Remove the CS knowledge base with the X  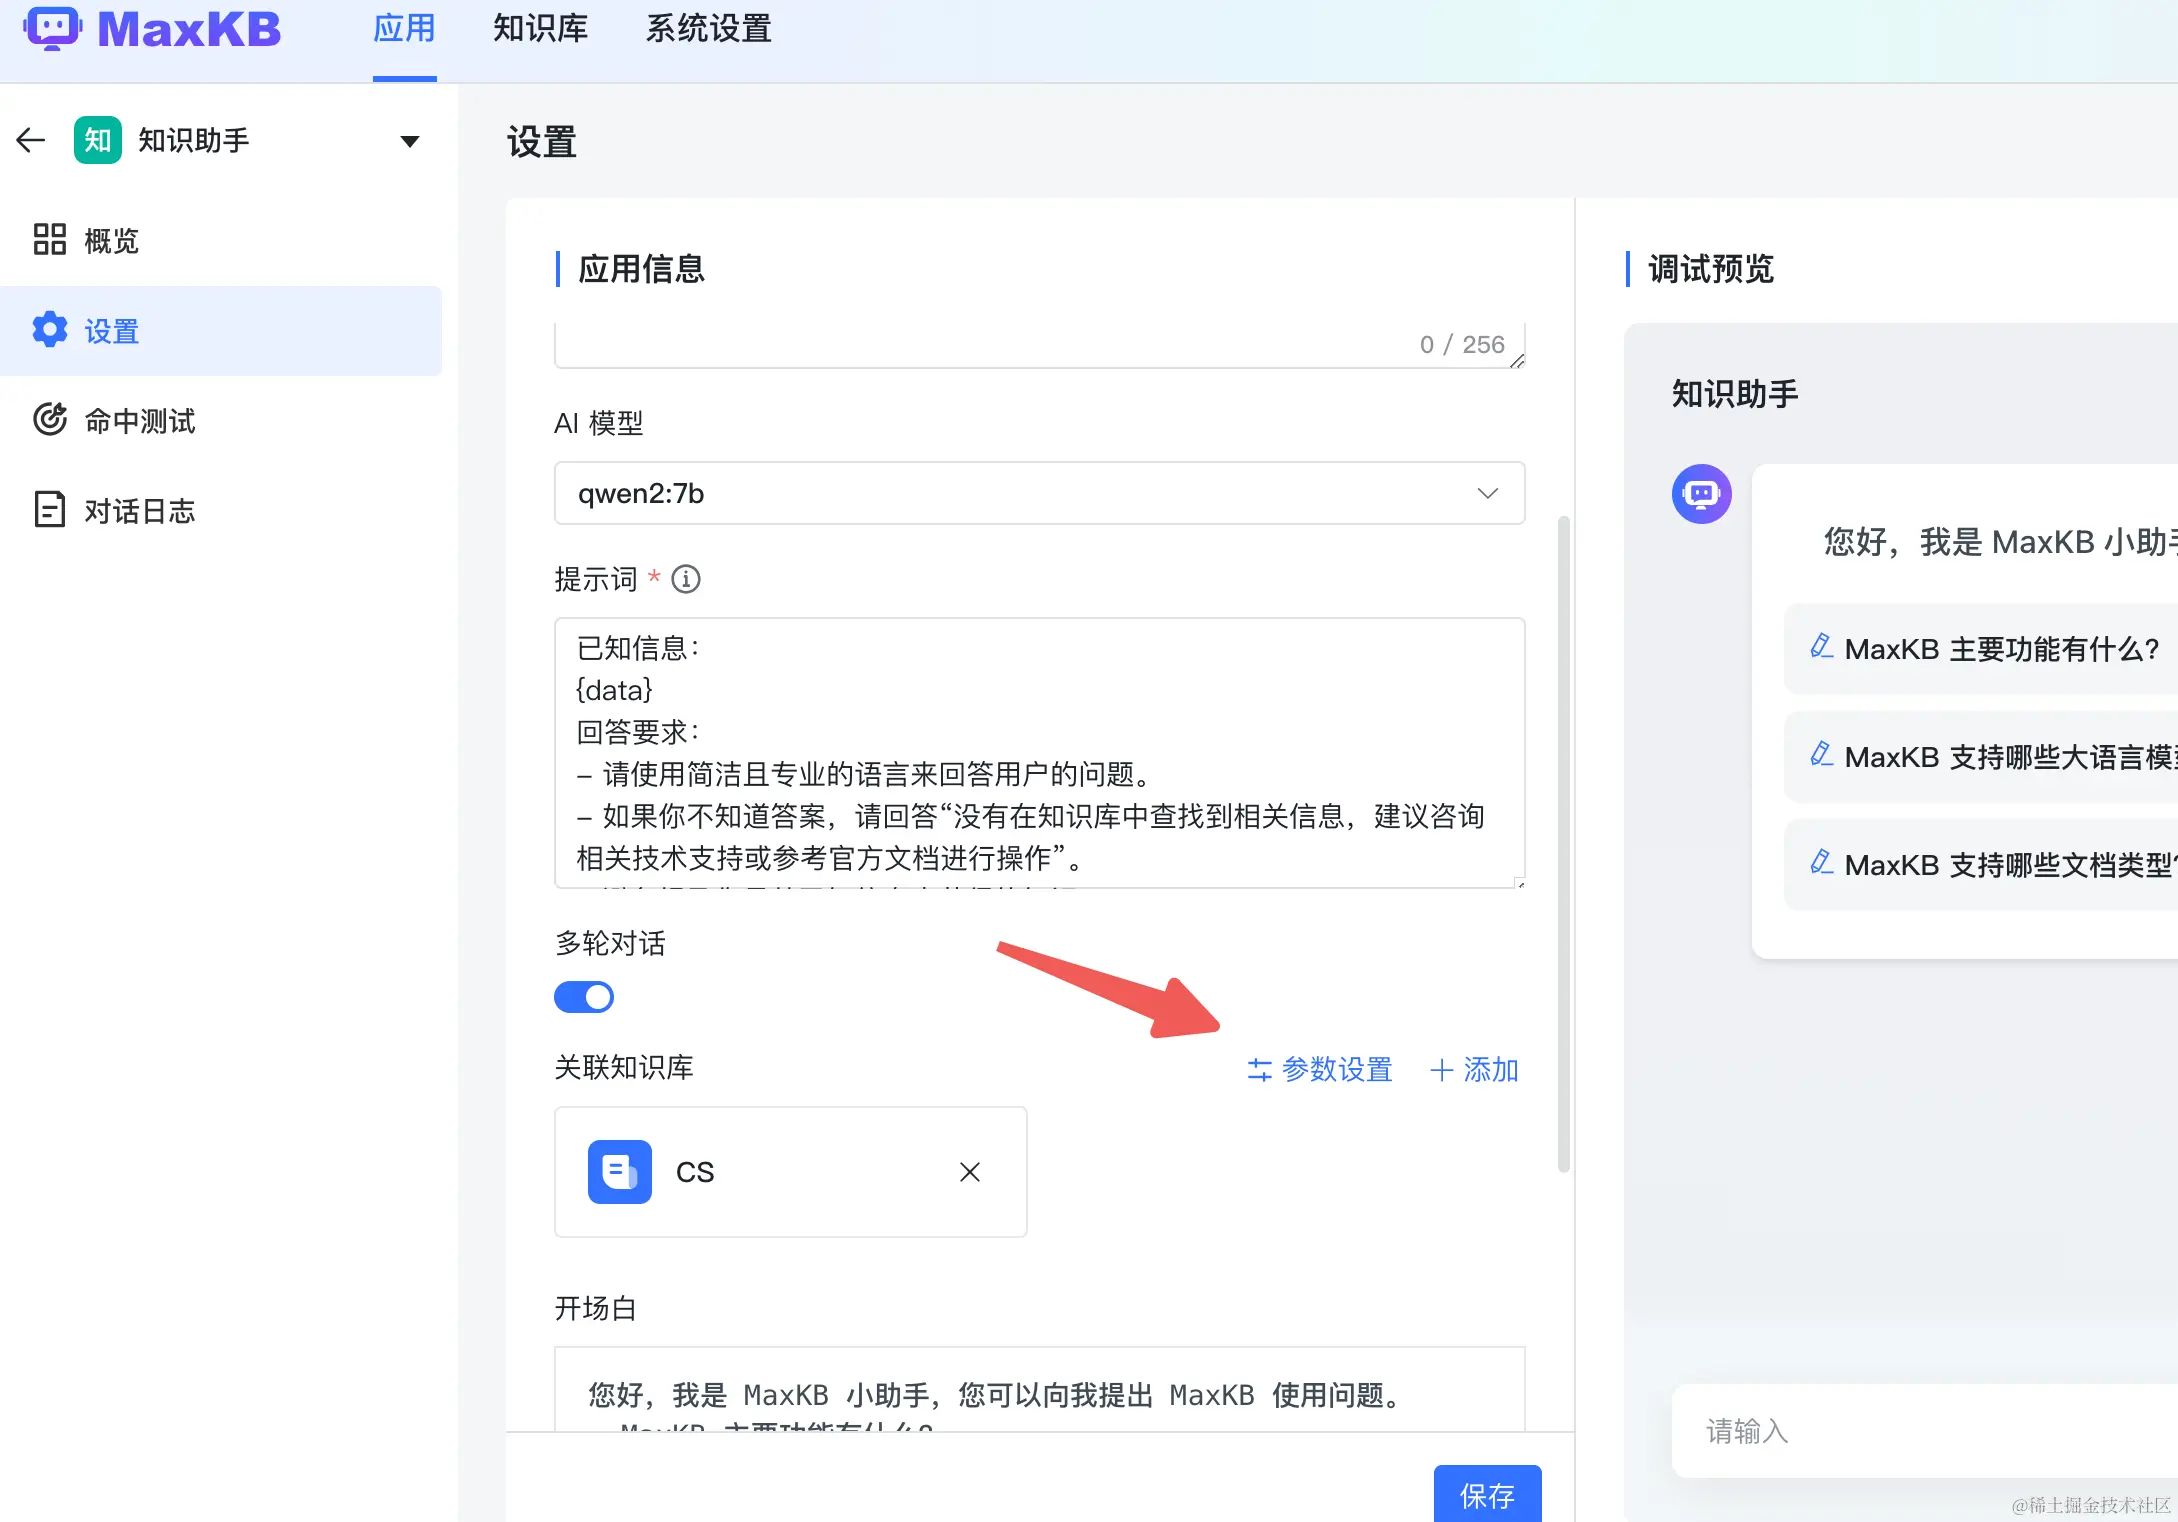(x=969, y=1172)
